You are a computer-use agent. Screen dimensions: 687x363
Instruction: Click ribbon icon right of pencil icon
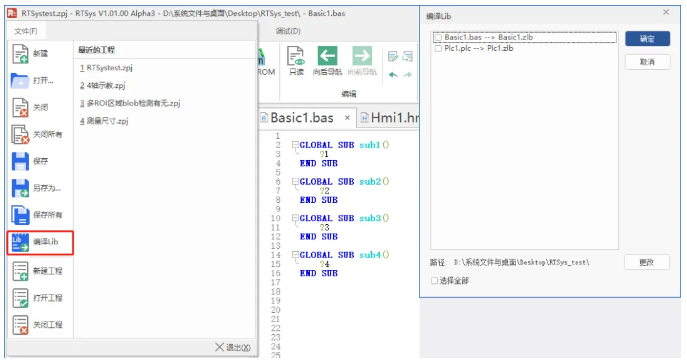click(x=407, y=56)
